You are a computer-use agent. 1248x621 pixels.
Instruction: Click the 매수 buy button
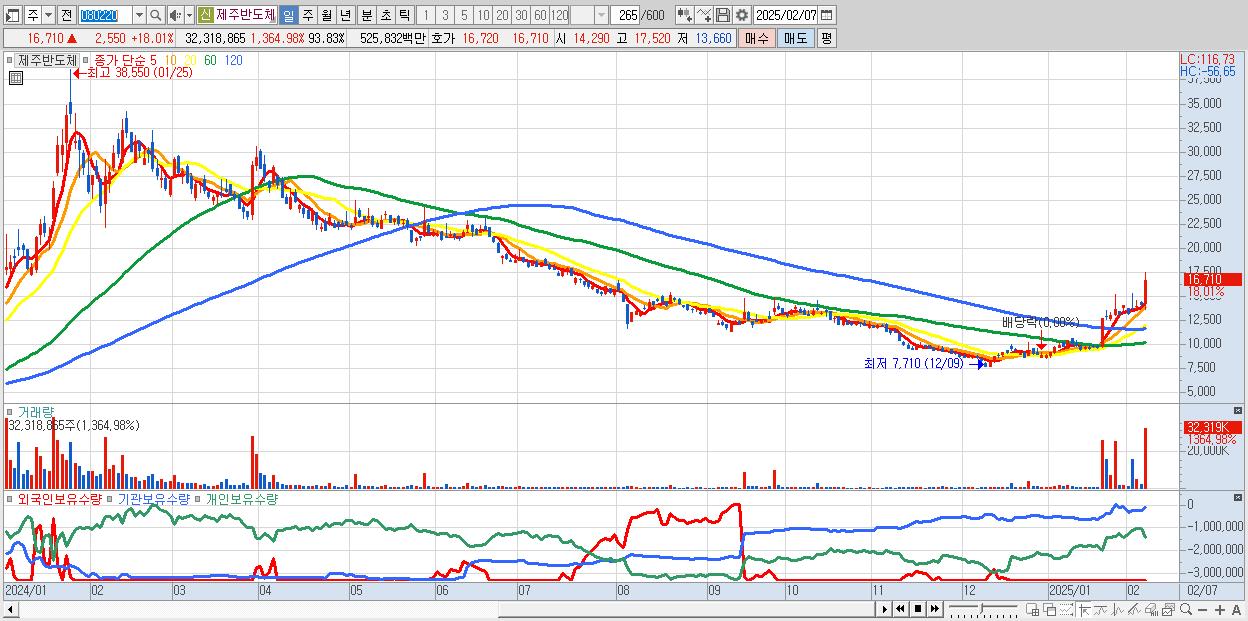coord(757,38)
